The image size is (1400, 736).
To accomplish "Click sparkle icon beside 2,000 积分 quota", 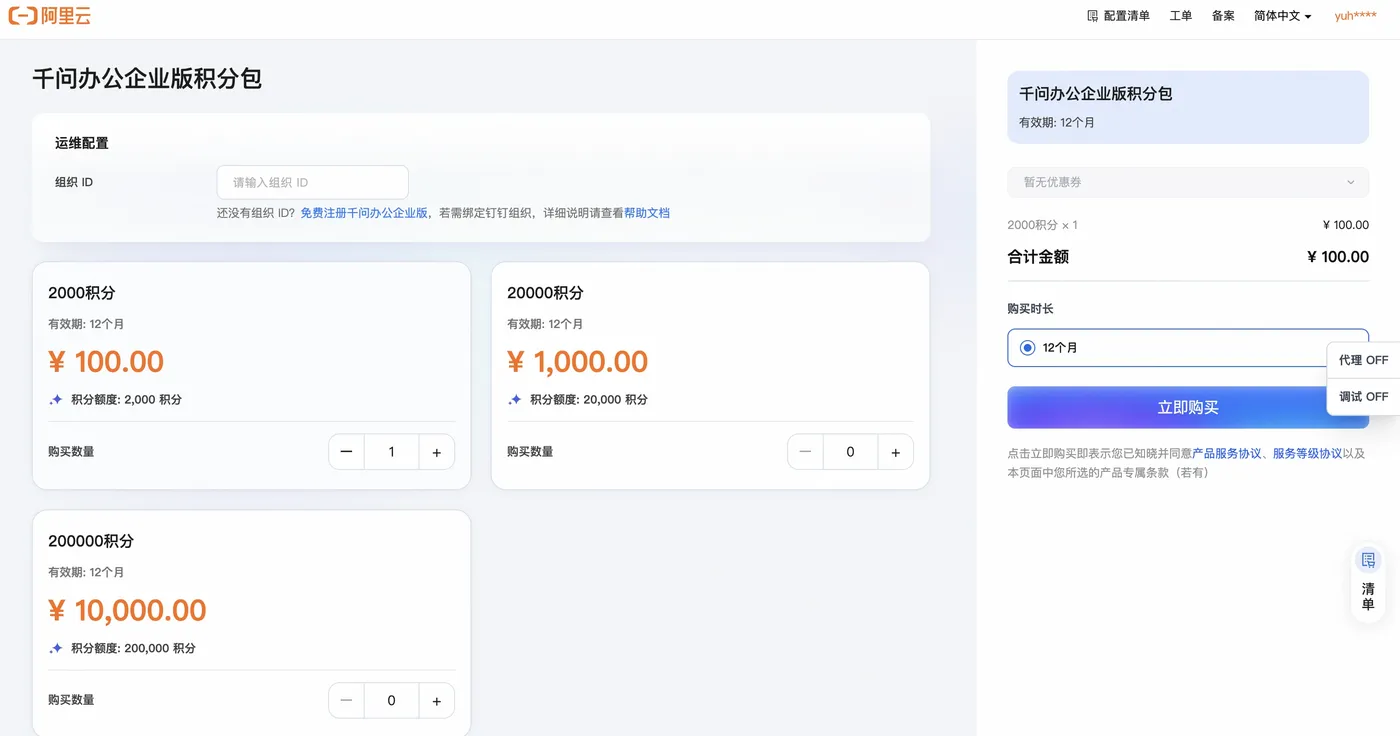I will pos(56,399).
